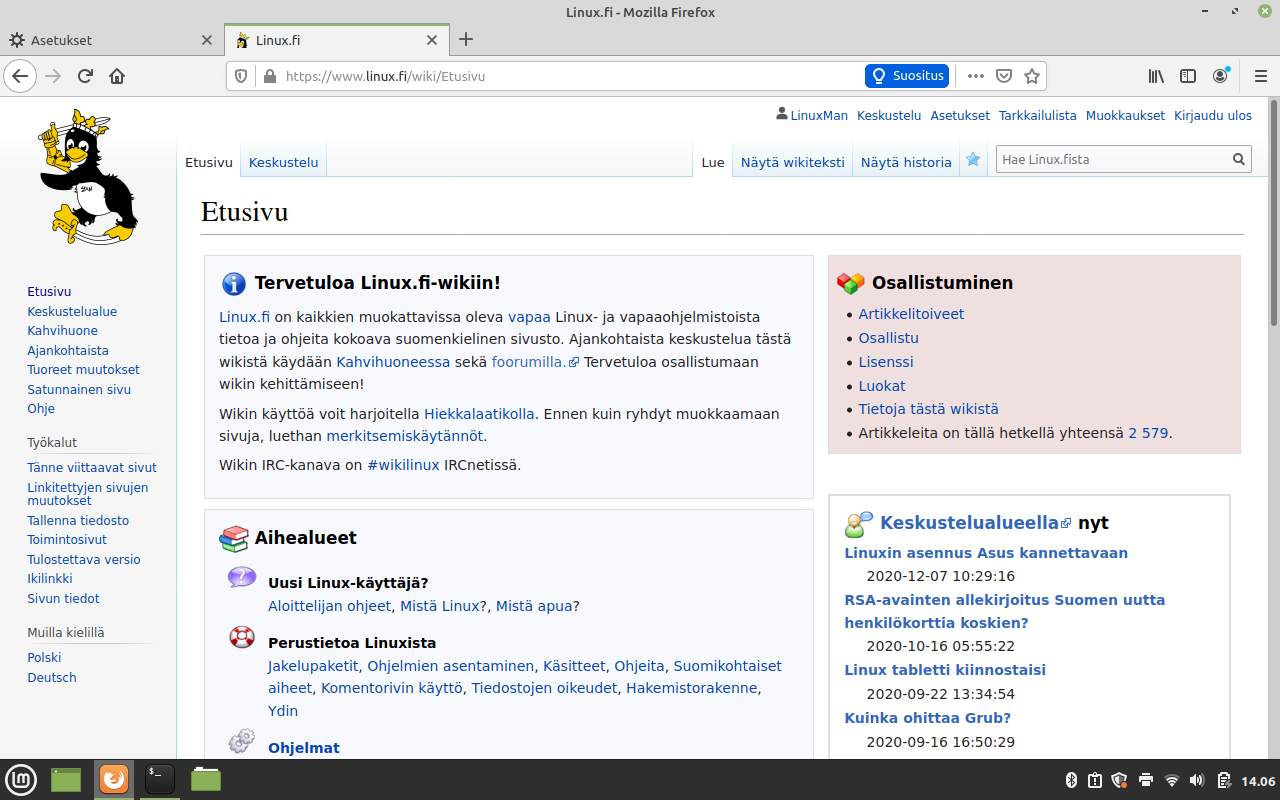1280x800 pixels.
Task: Open the Firefox hamburger menu
Action: point(1260,76)
